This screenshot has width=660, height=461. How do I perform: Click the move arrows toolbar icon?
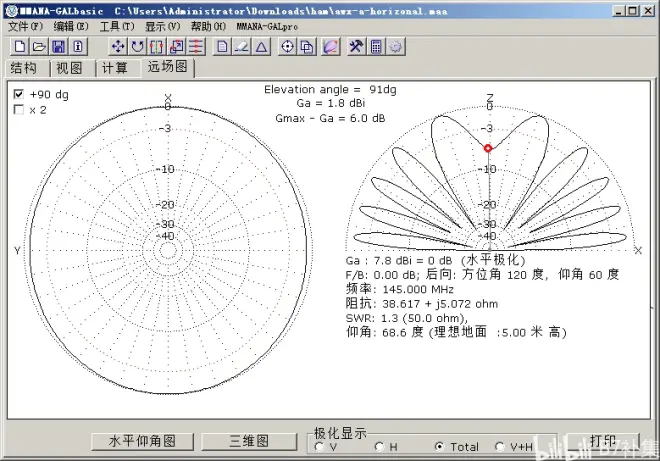coord(118,47)
